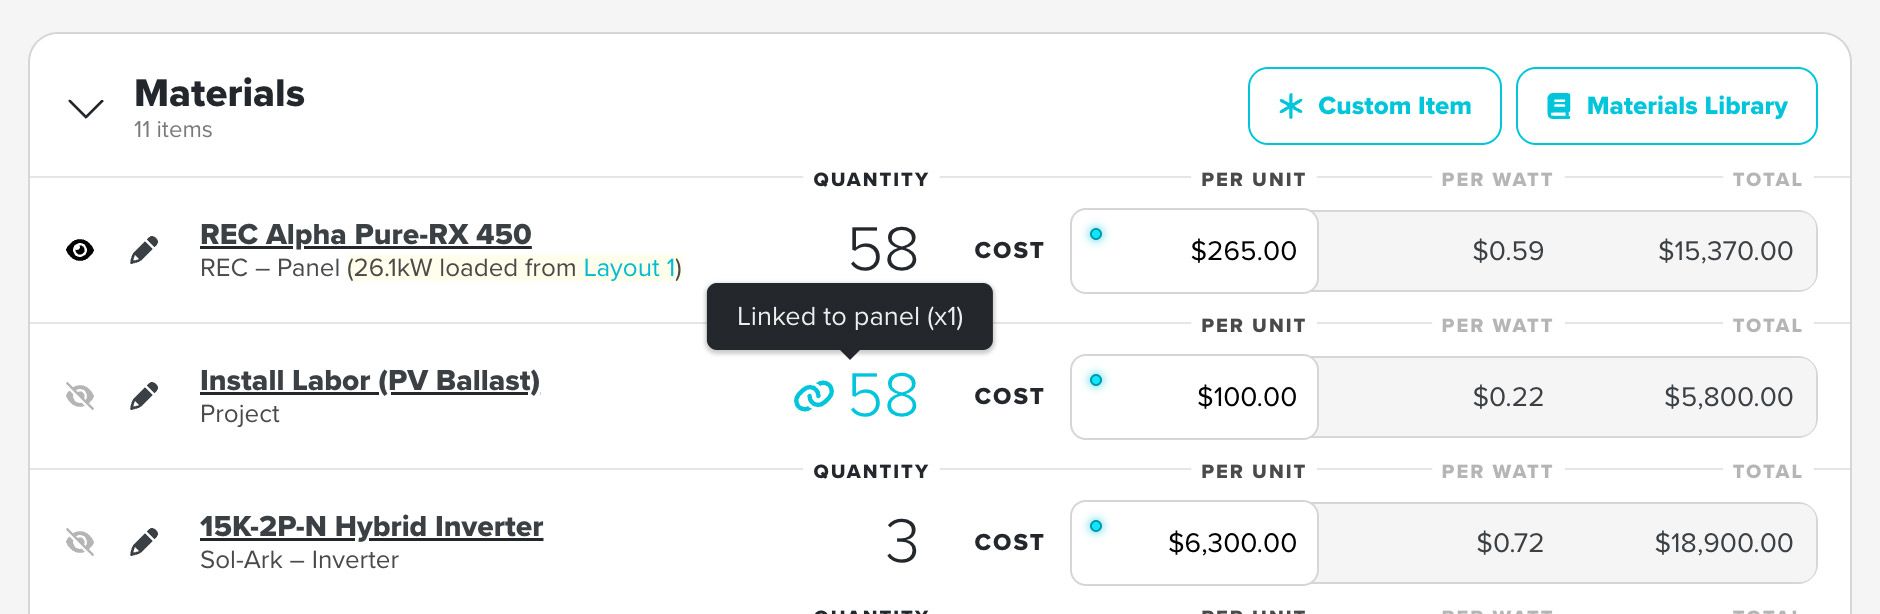Follow the Layout 1 link
The width and height of the screenshot is (1880, 614).
(629, 268)
